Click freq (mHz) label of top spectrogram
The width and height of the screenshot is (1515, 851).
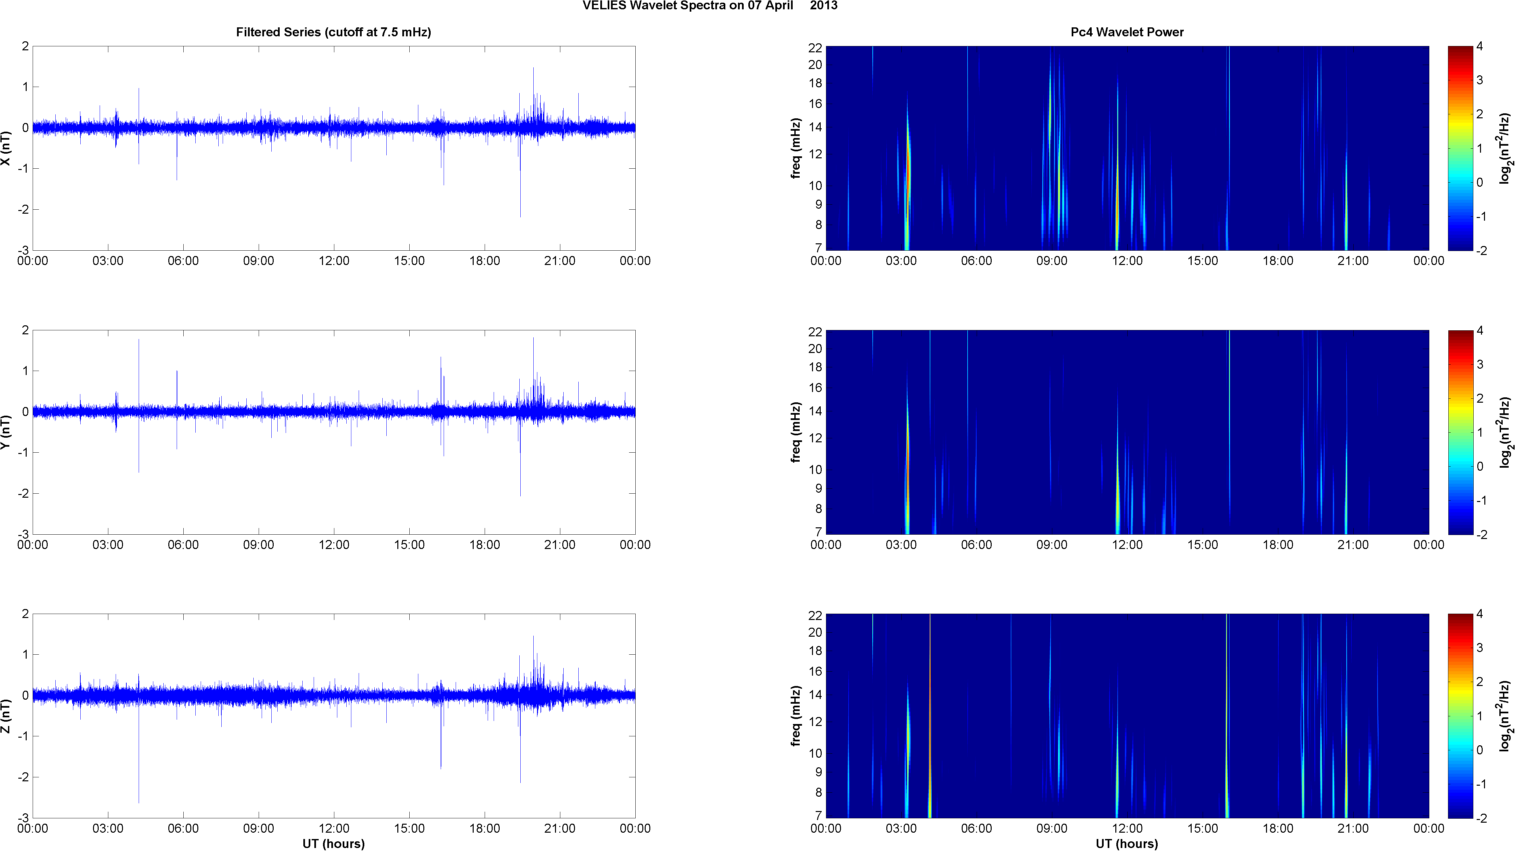pos(796,148)
